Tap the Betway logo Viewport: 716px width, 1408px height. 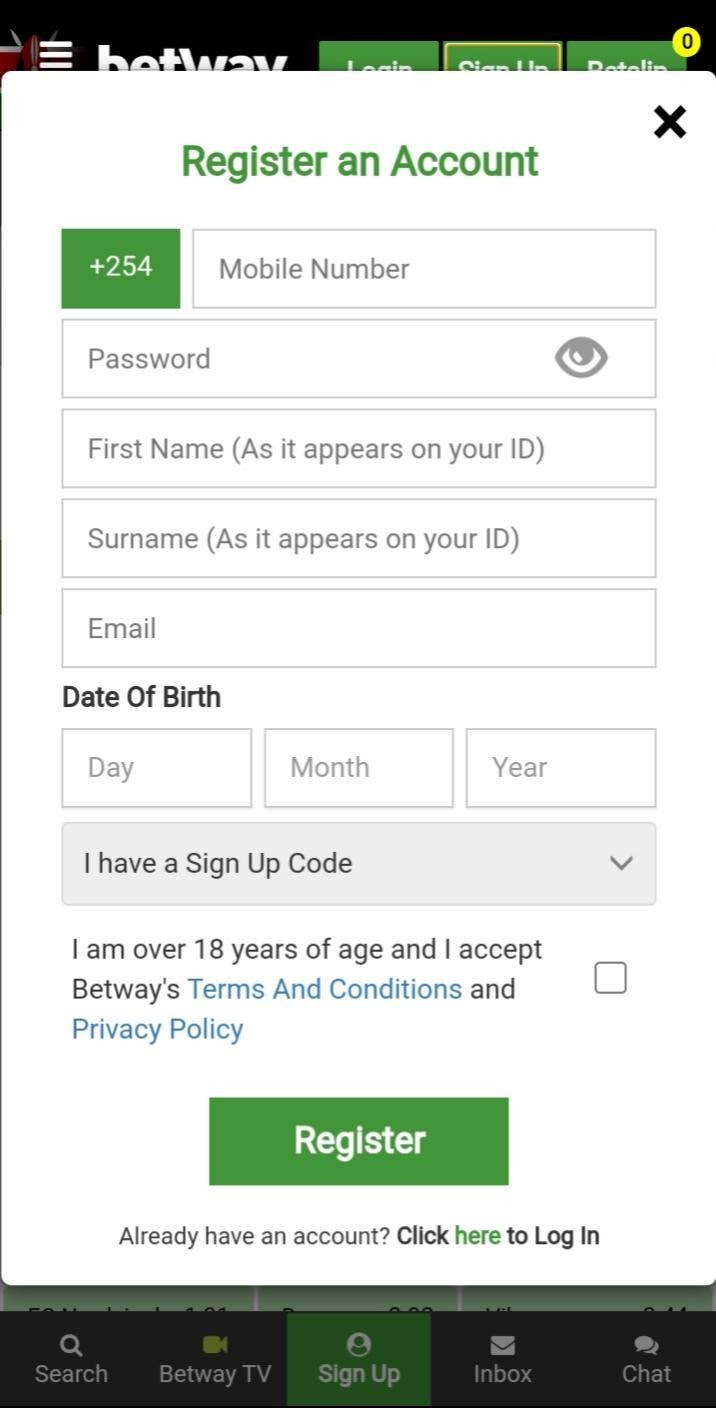pos(190,62)
